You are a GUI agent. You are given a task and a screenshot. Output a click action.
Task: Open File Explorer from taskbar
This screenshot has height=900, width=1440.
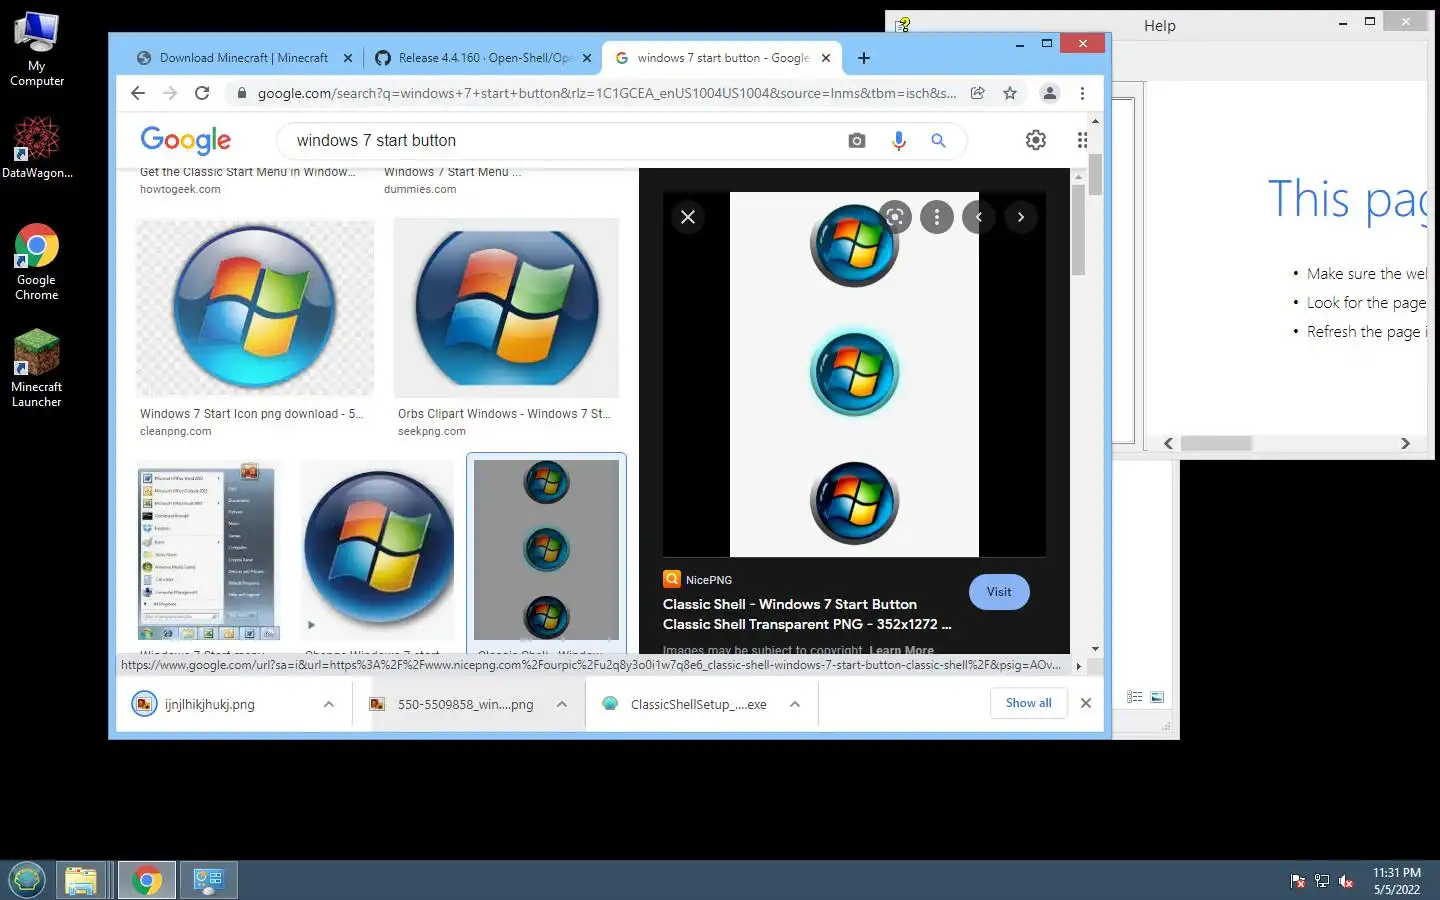point(81,880)
